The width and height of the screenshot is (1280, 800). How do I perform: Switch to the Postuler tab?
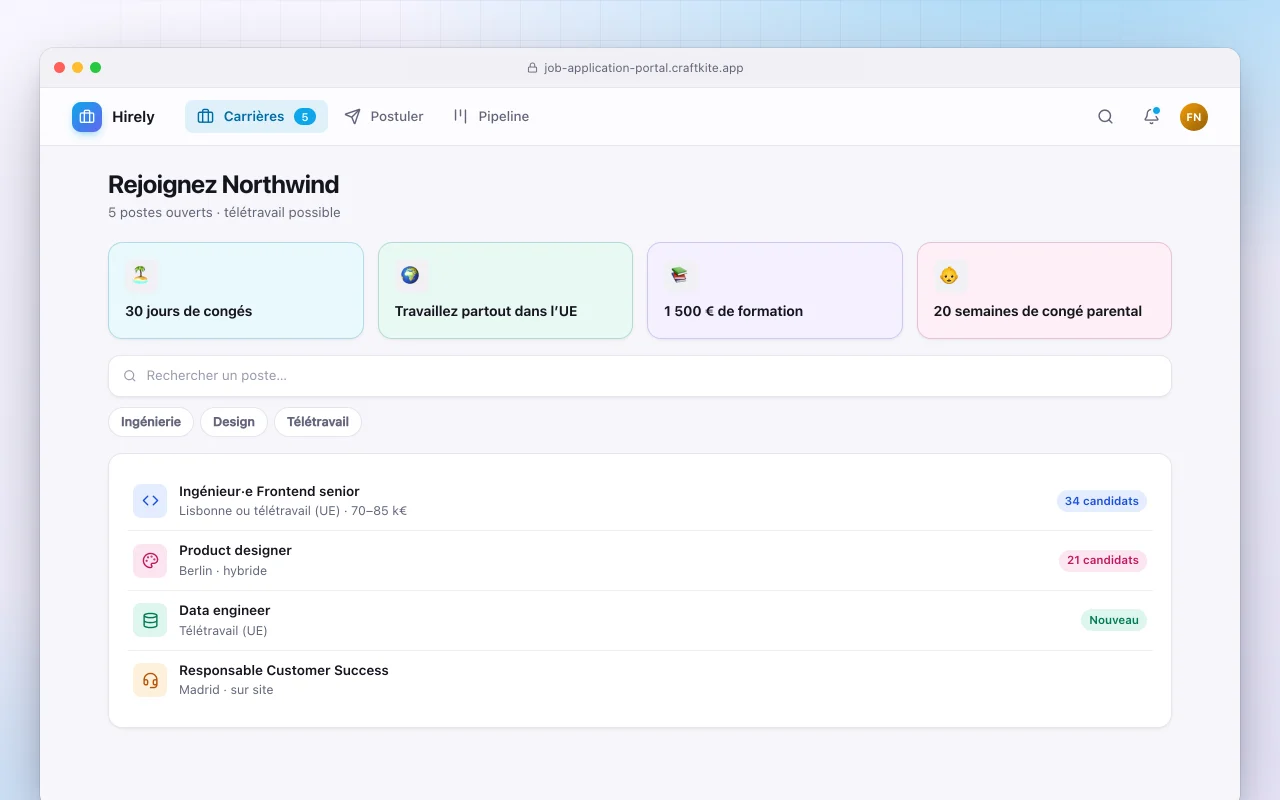click(x=384, y=117)
